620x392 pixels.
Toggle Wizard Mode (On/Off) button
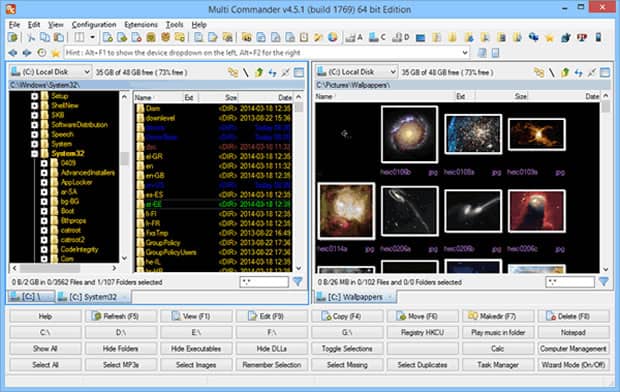tap(573, 365)
